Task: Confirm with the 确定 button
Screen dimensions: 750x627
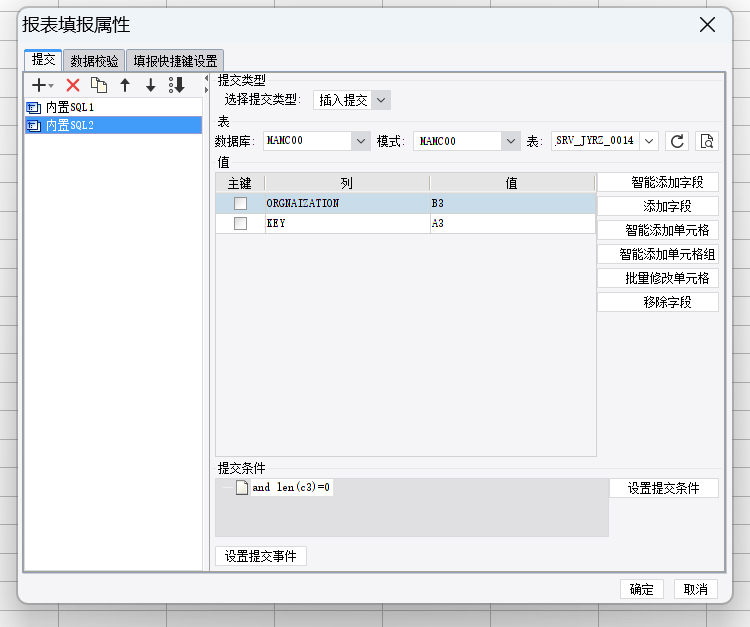Action: 641,589
